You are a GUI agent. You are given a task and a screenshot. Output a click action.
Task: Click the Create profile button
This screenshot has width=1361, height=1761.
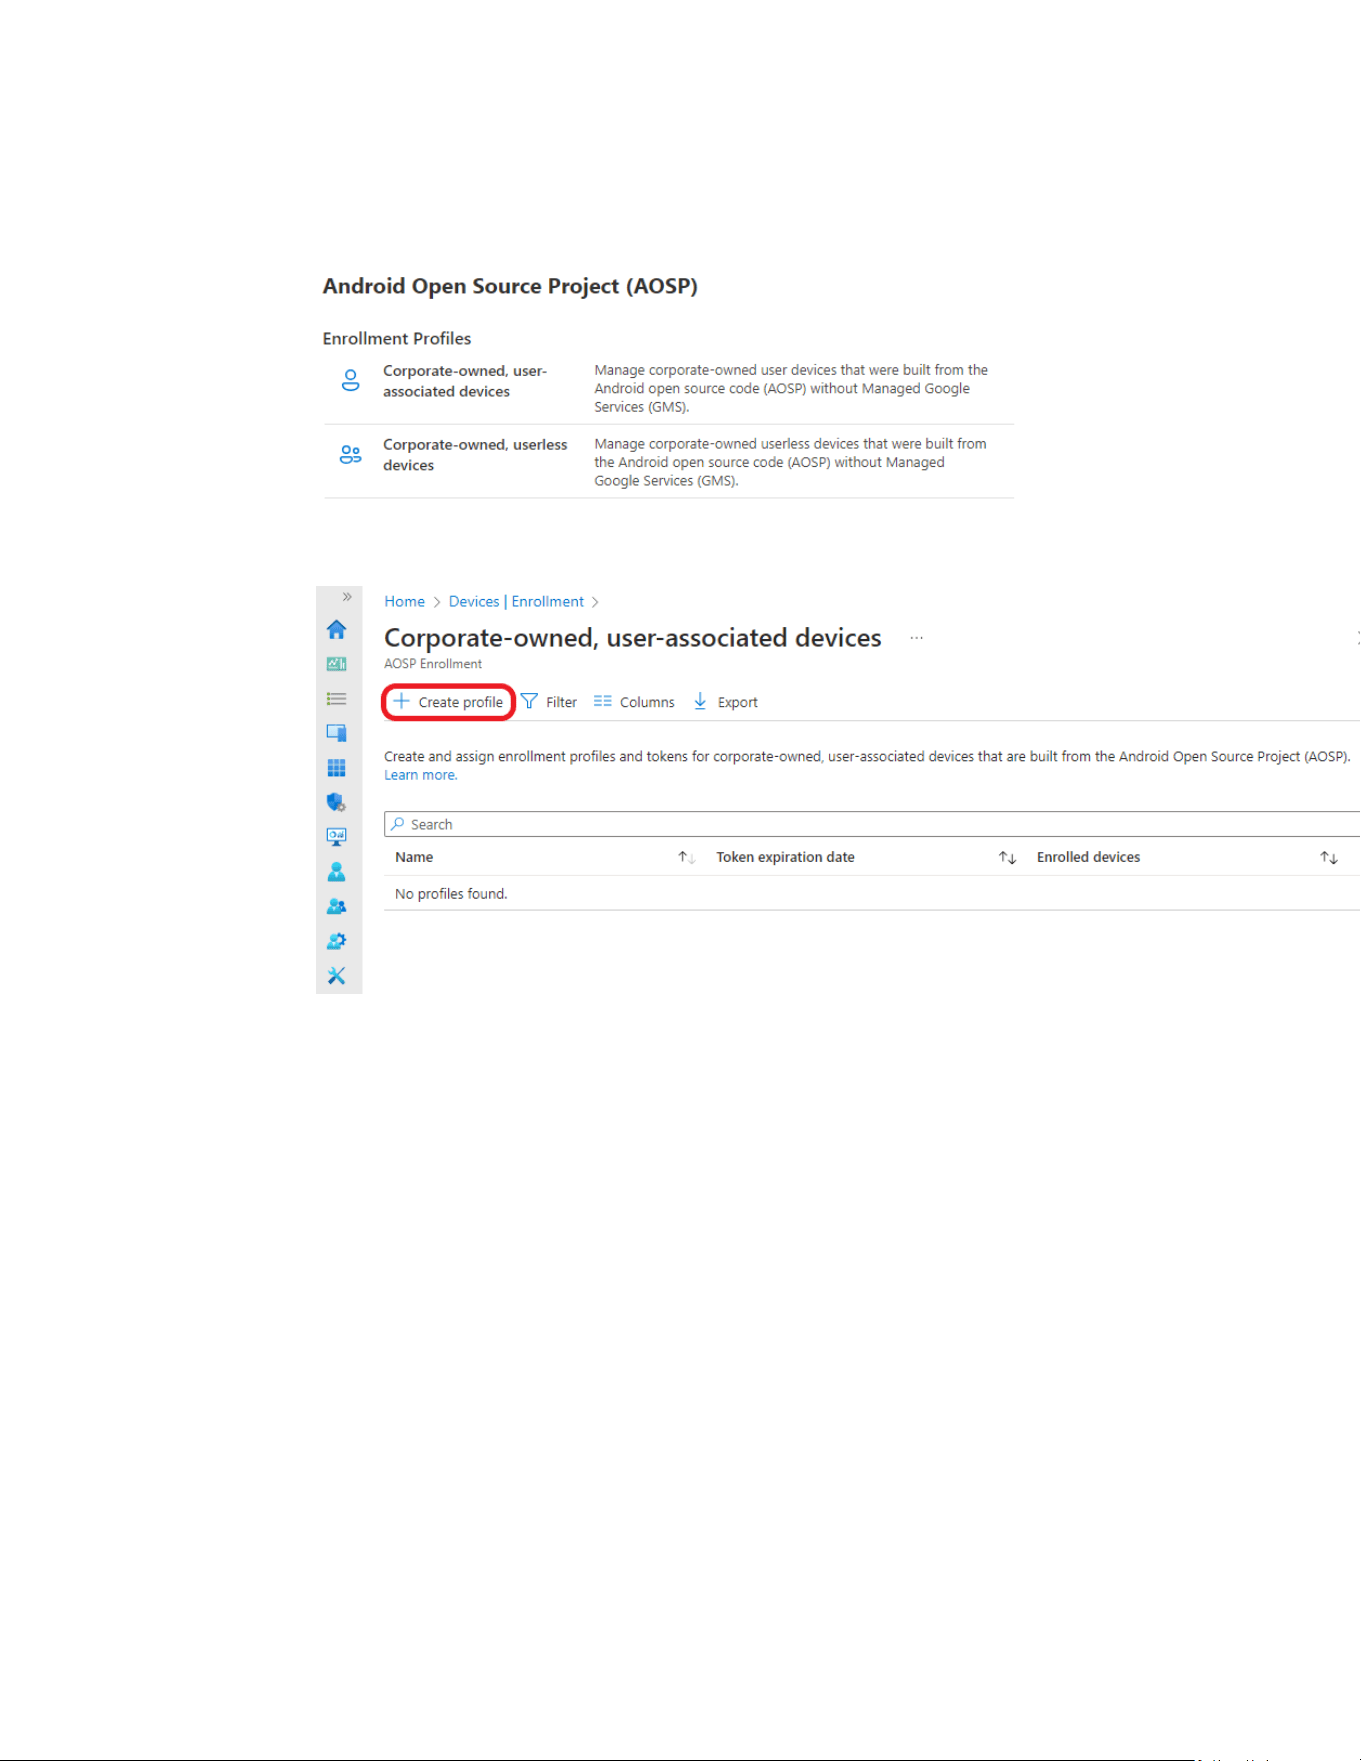tap(449, 702)
